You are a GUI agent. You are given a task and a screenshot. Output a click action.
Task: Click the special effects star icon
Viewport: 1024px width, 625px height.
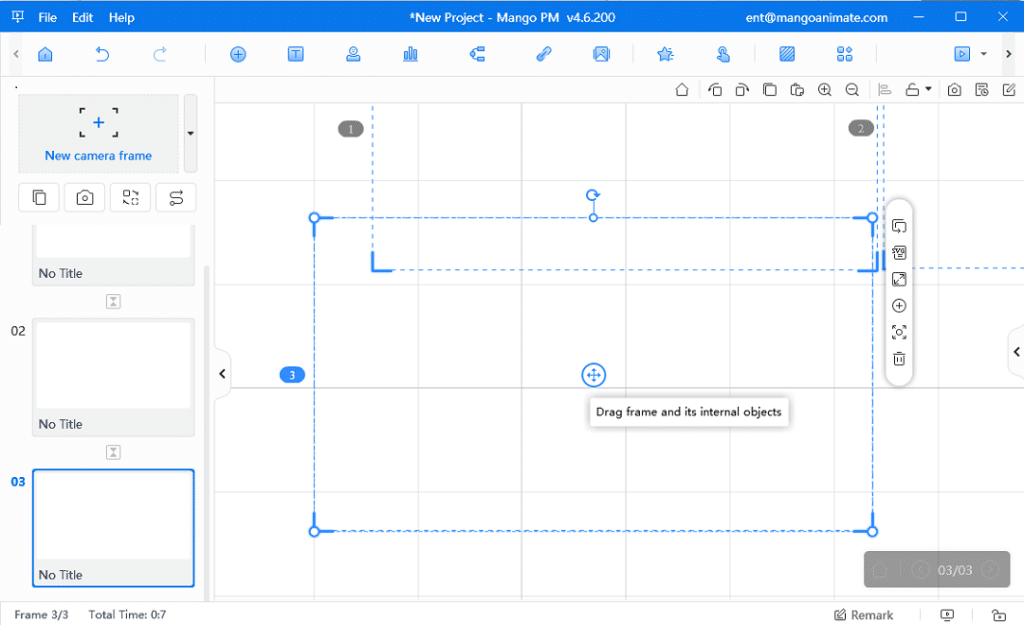coord(665,54)
